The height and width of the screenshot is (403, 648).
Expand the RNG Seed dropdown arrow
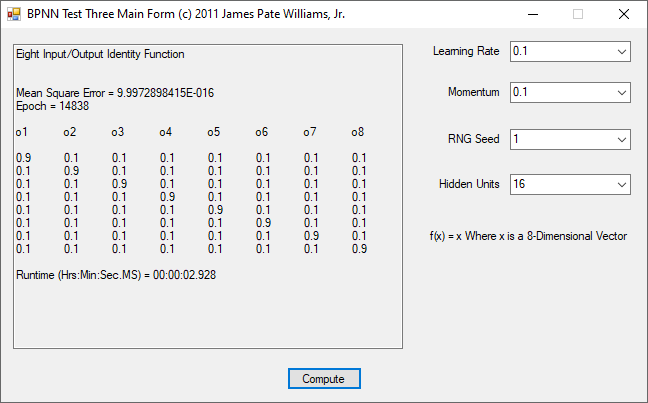(621, 139)
